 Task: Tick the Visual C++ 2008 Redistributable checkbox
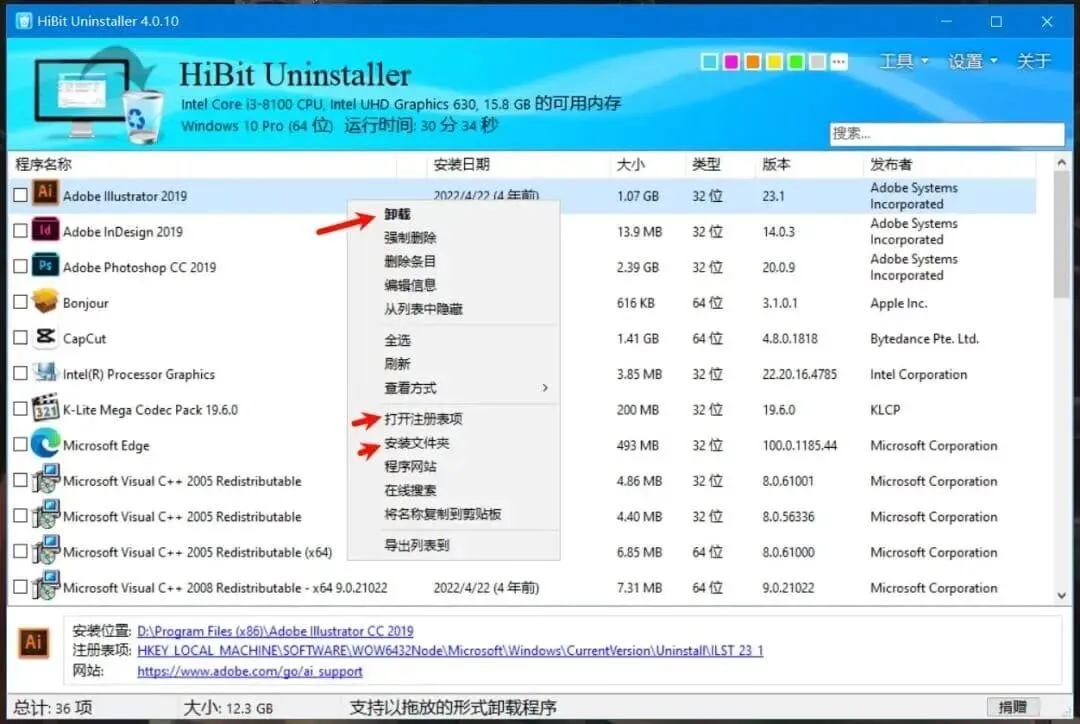pos(21,587)
